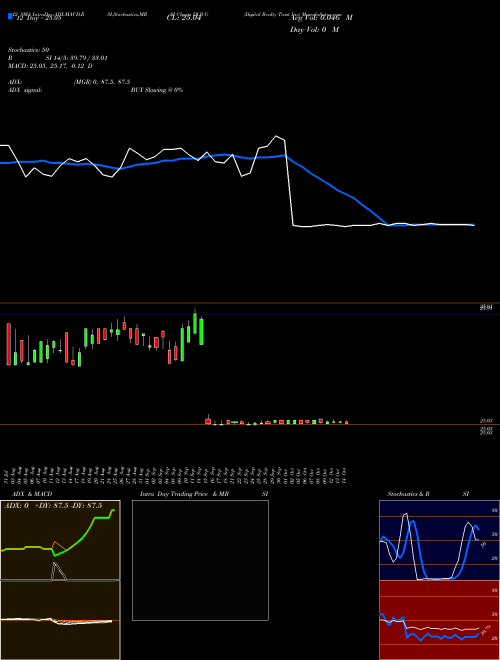Screen dimensions: 500x660
Task: Click the 'Day Vol: 0 M' text
Action: tap(314, 29)
